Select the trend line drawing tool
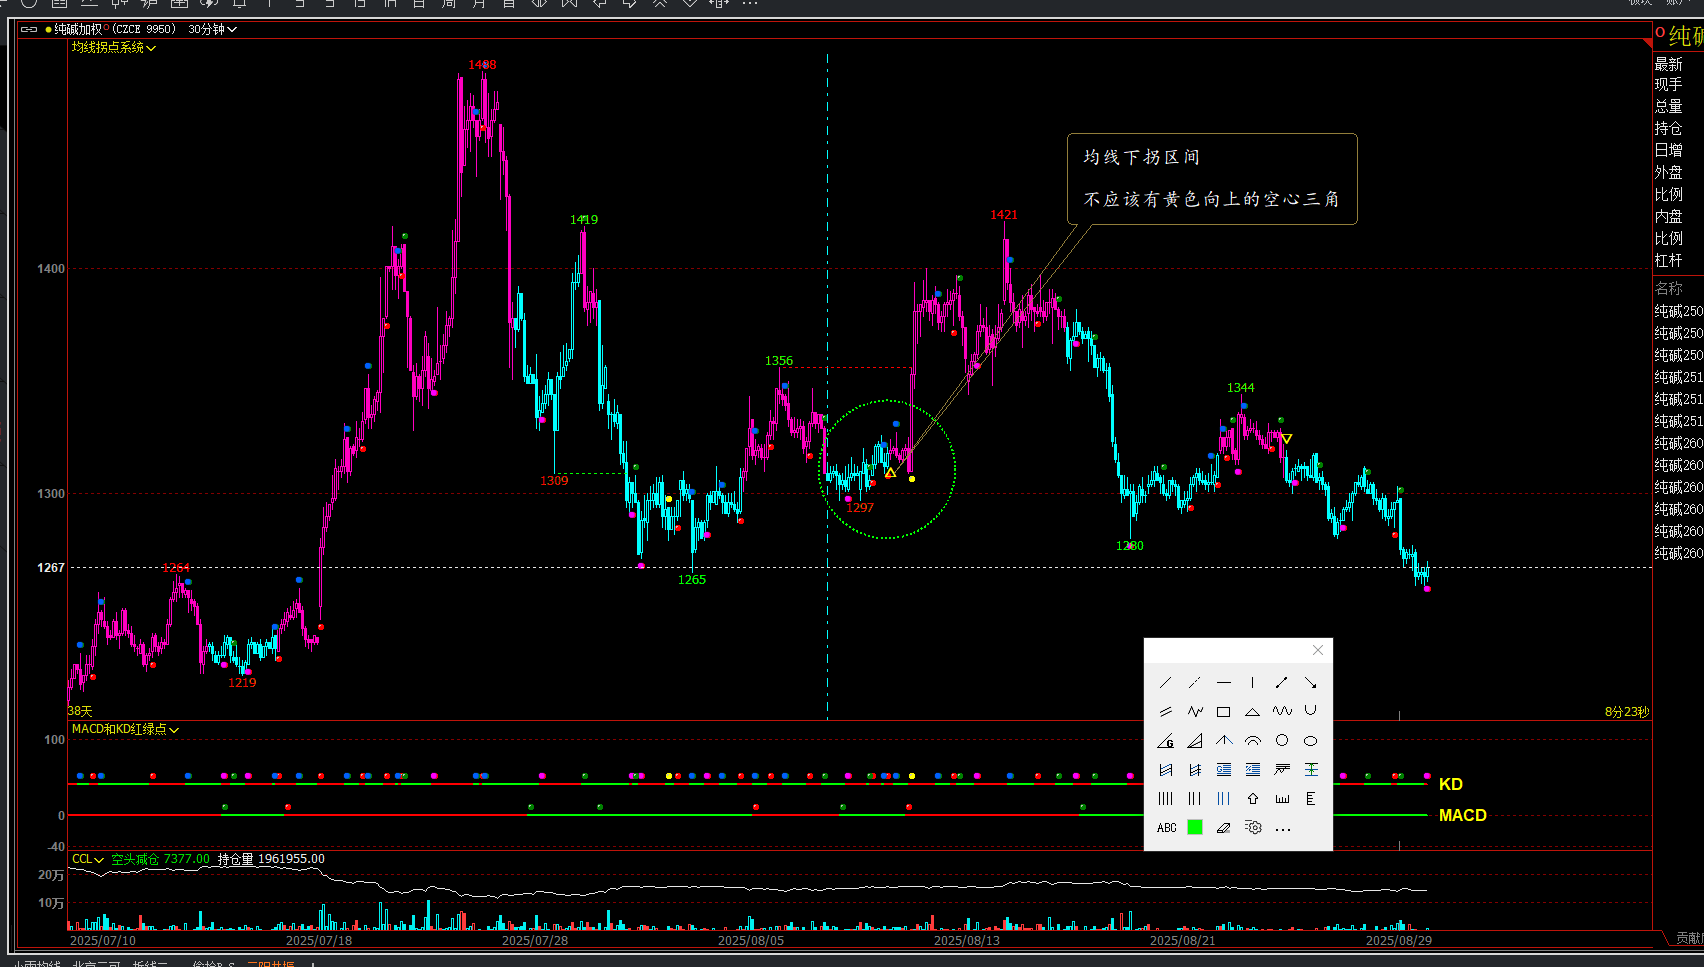Screen dimensions: 1704x967 [x=1165, y=683]
